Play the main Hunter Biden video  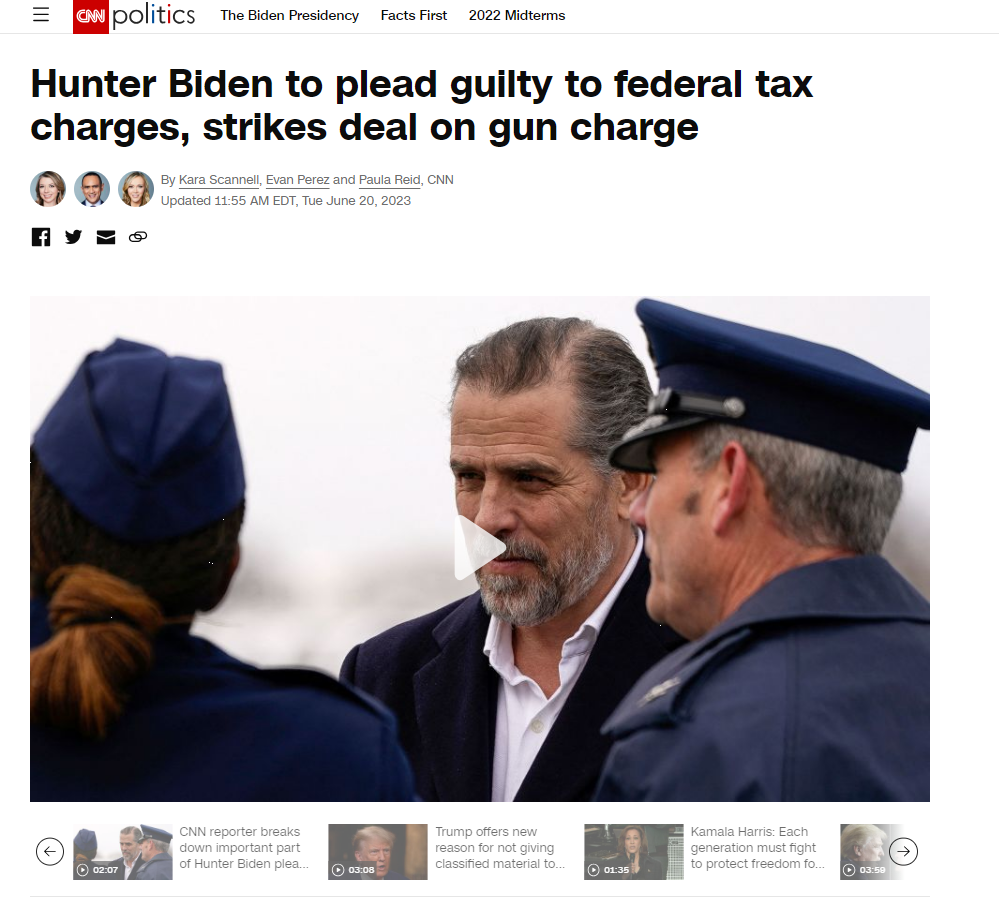480,549
